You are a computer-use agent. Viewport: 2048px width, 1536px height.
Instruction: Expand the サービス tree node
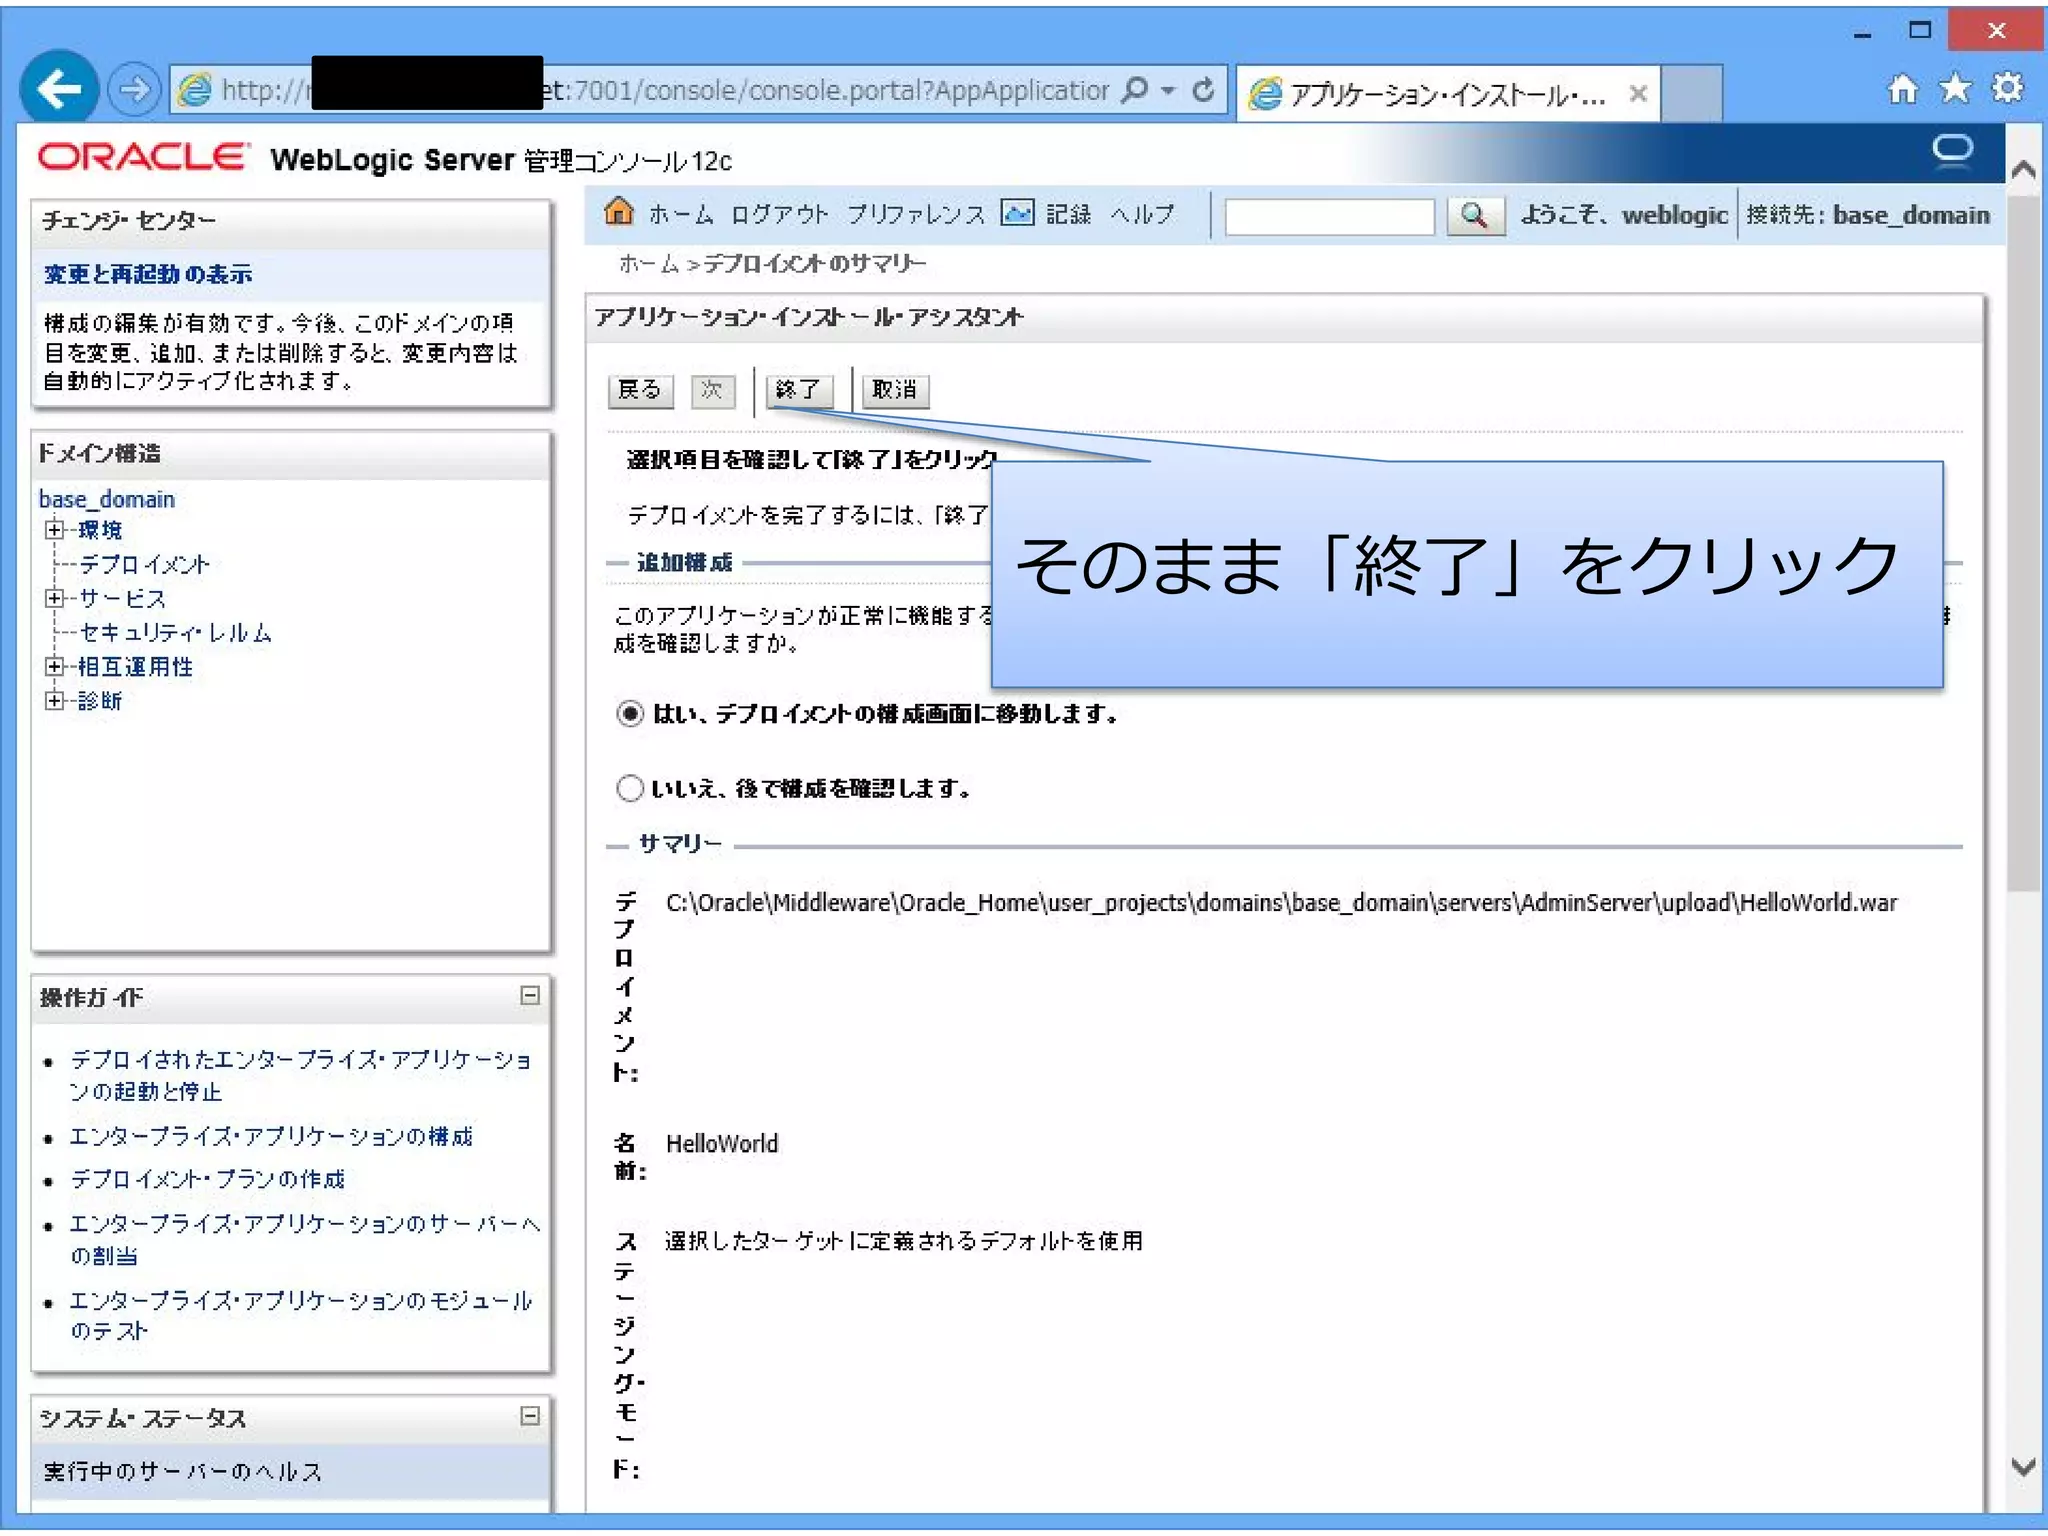(54, 598)
